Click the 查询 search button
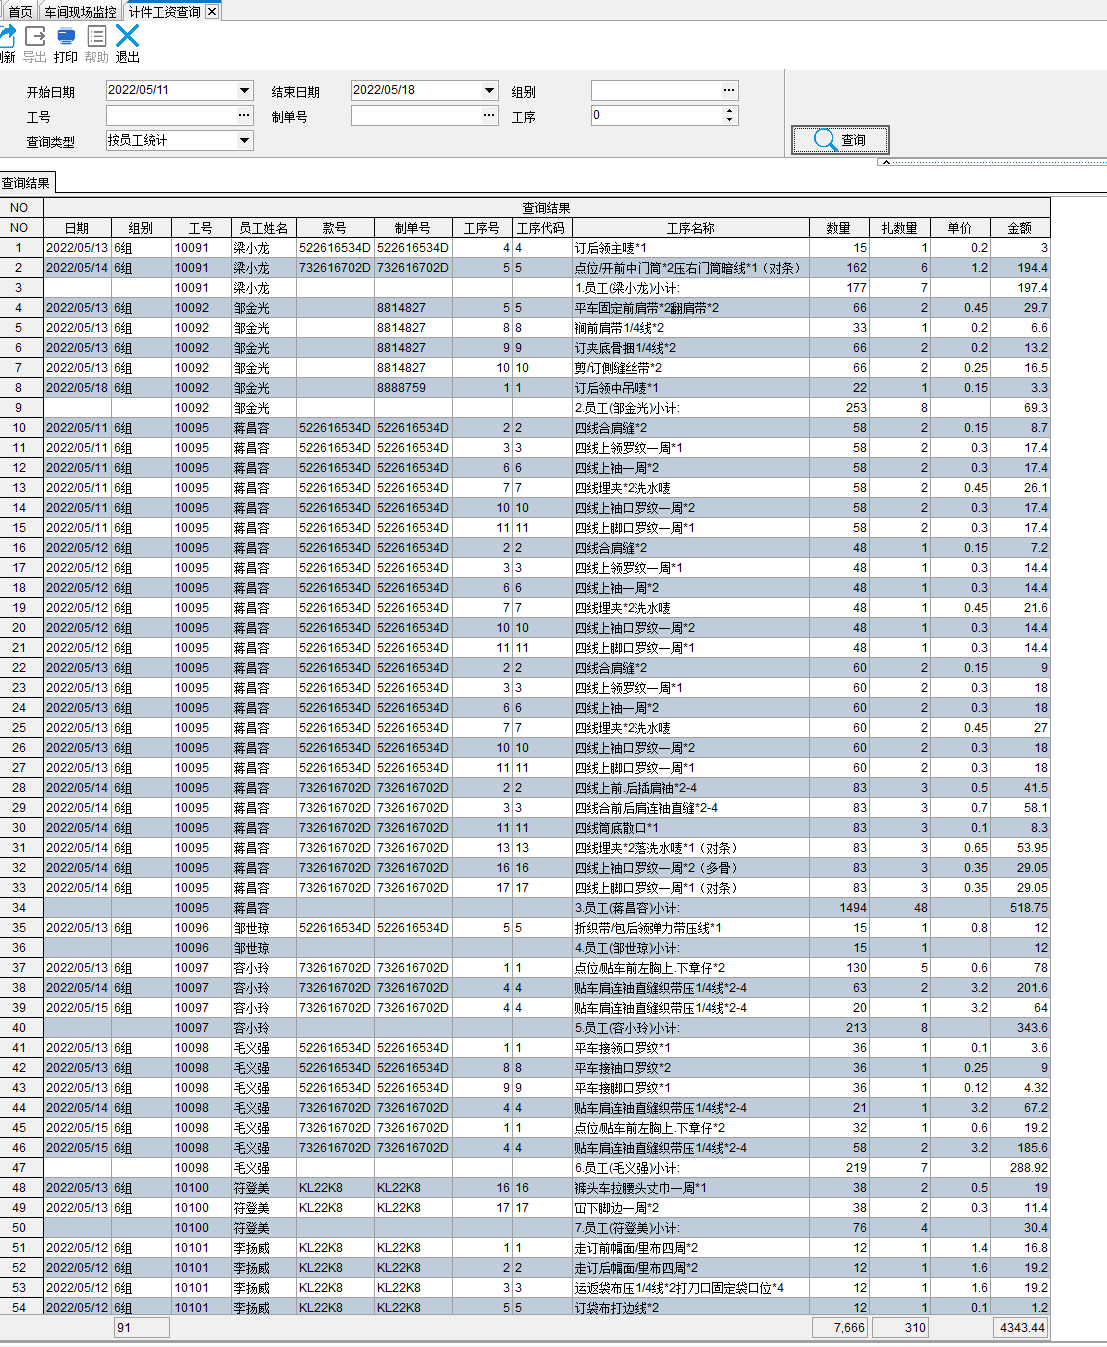Image resolution: width=1107 pixels, height=1347 pixels. (840, 140)
